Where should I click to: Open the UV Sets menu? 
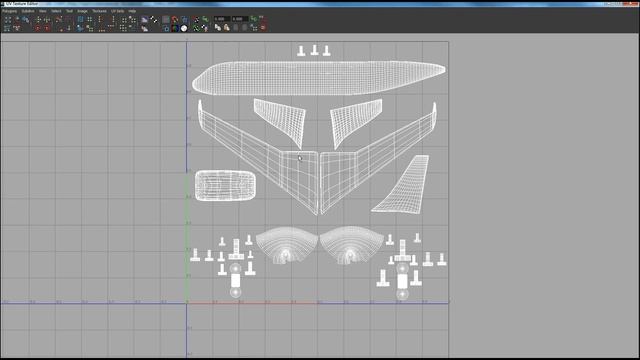118,11
